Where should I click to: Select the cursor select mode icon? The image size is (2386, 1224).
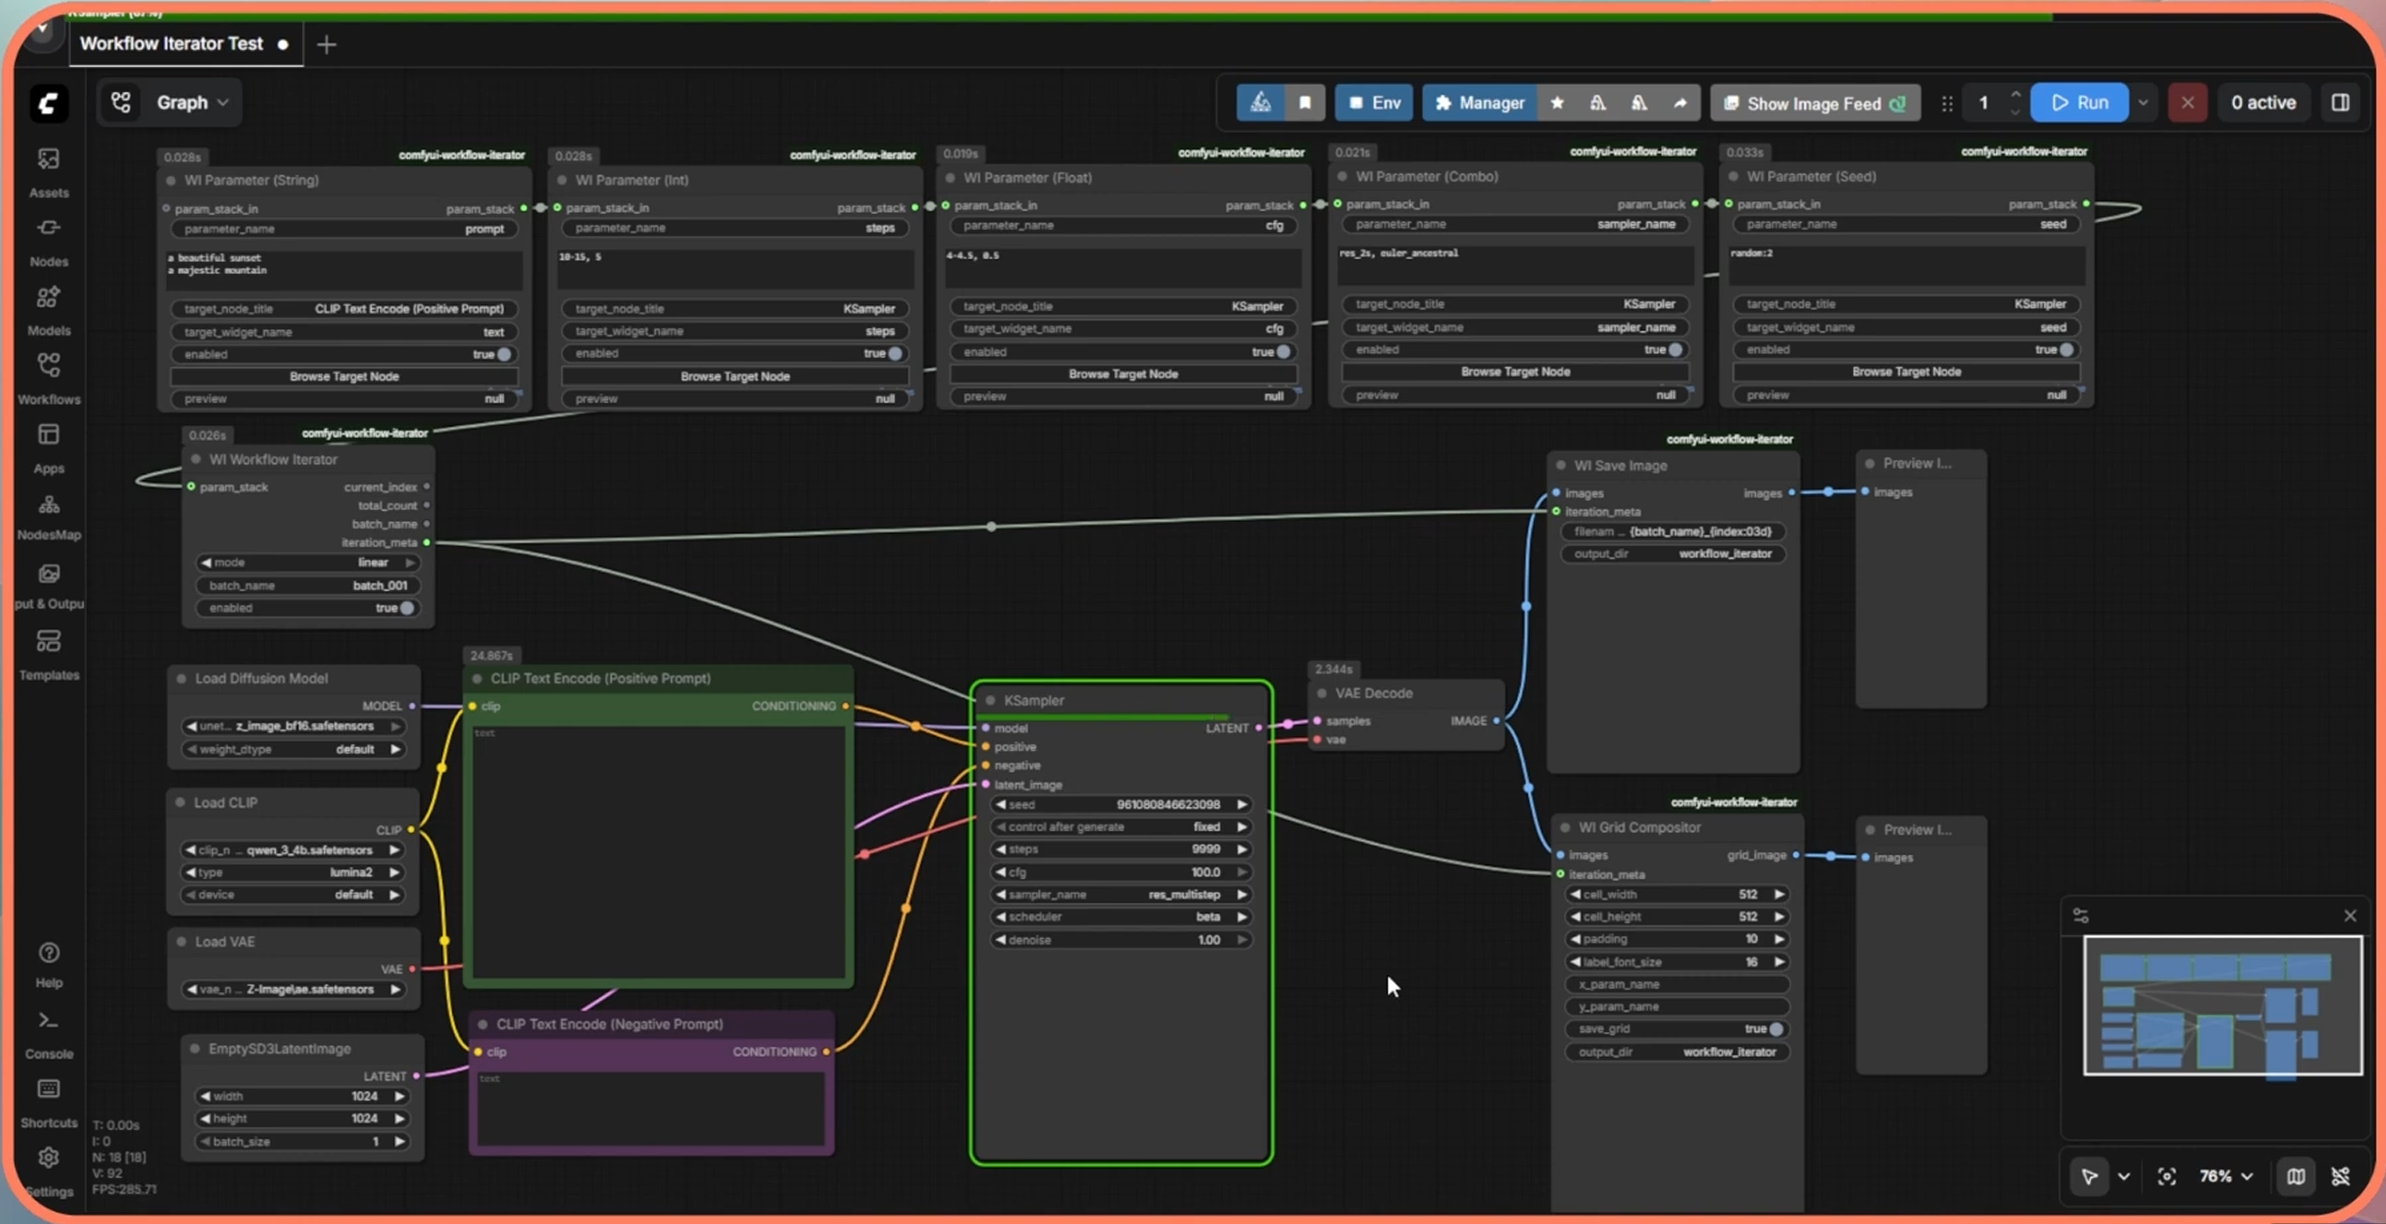2089,1177
